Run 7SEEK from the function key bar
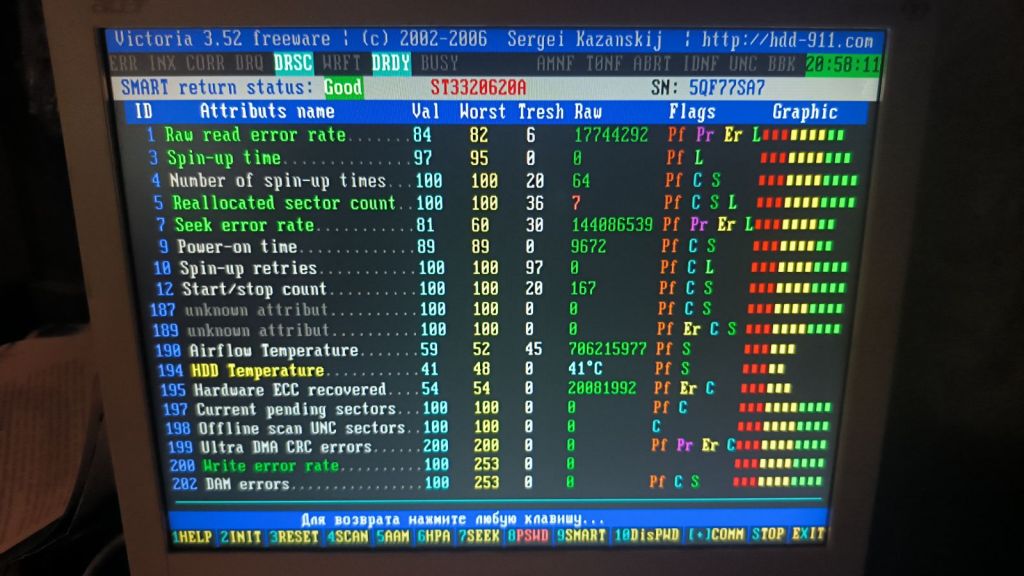 [x=479, y=536]
